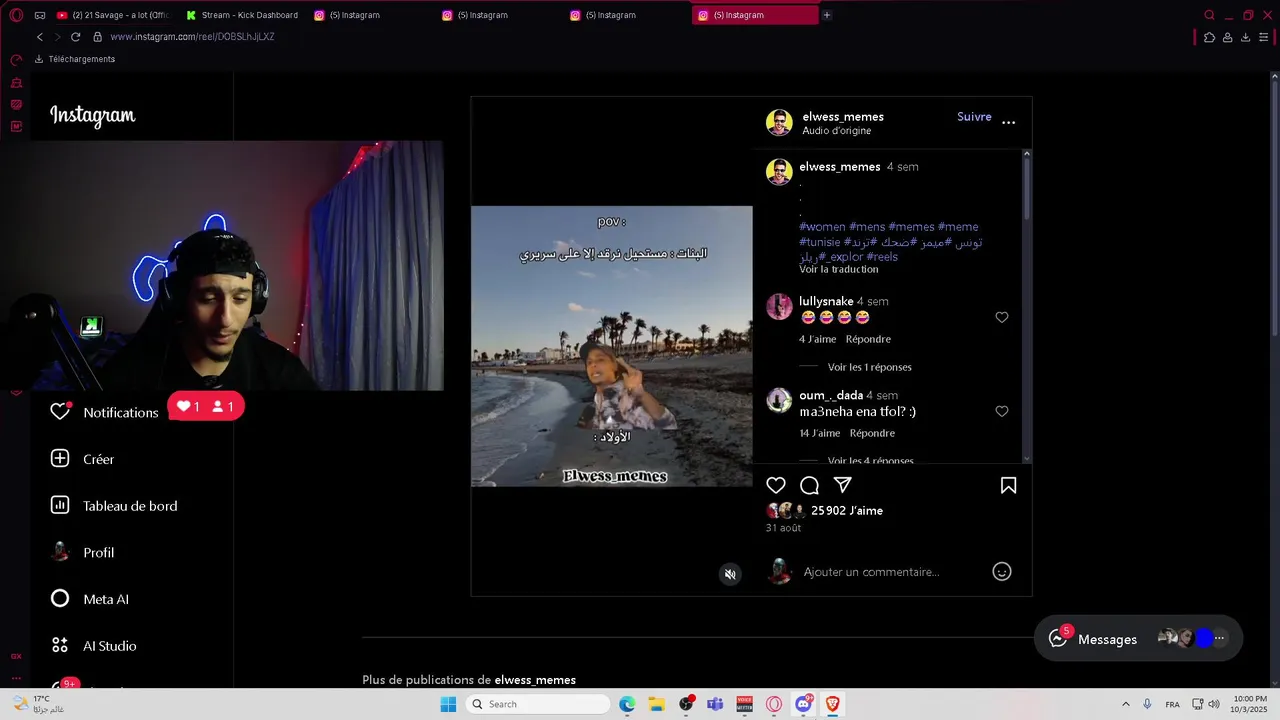Screen dimensions: 1280x720
Task: Reply to lullysnake's comment via Répondre
Action: click(x=868, y=339)
